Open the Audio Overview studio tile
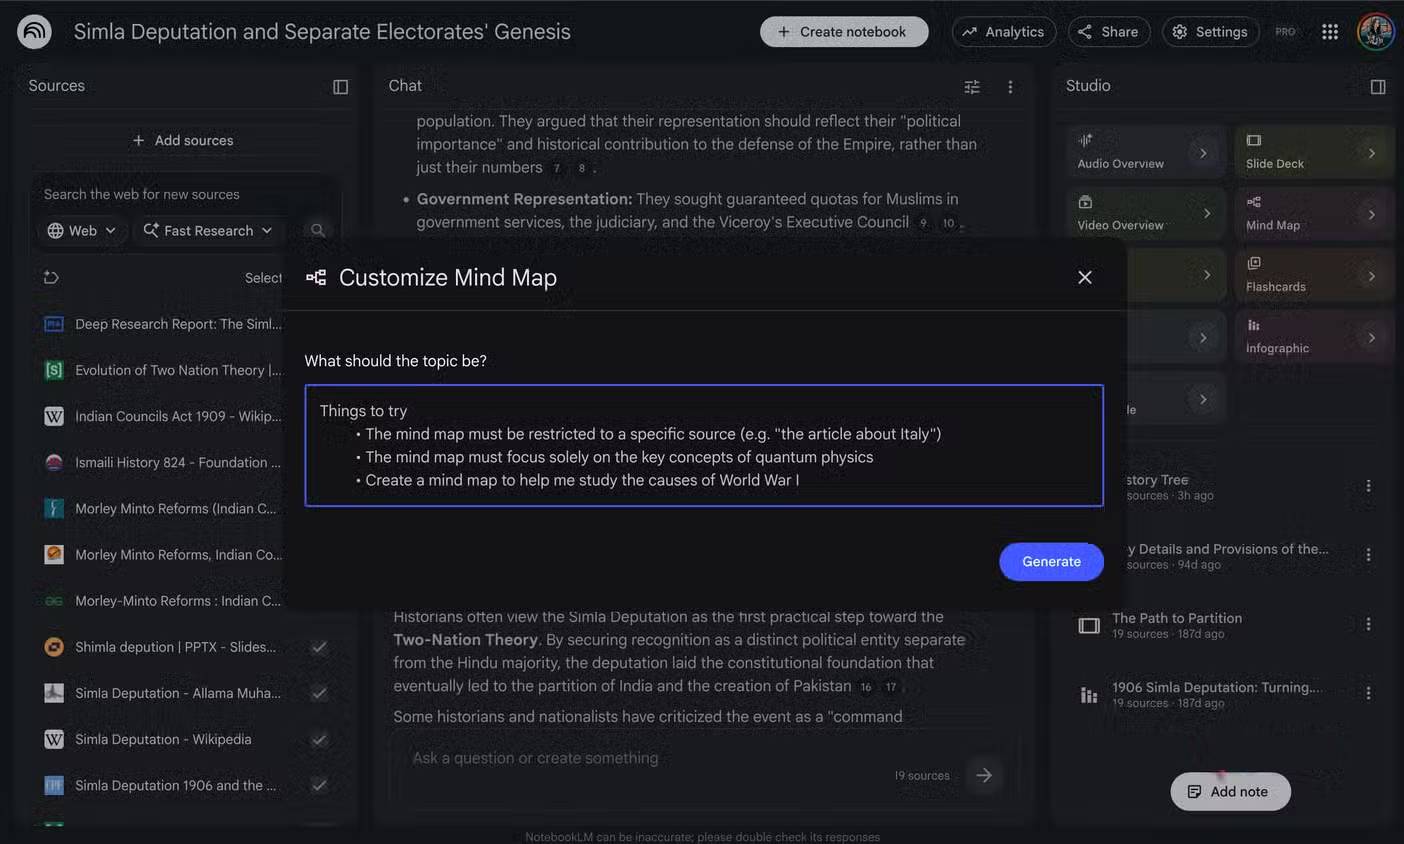1404x844 pixels. coord(1146,153)
